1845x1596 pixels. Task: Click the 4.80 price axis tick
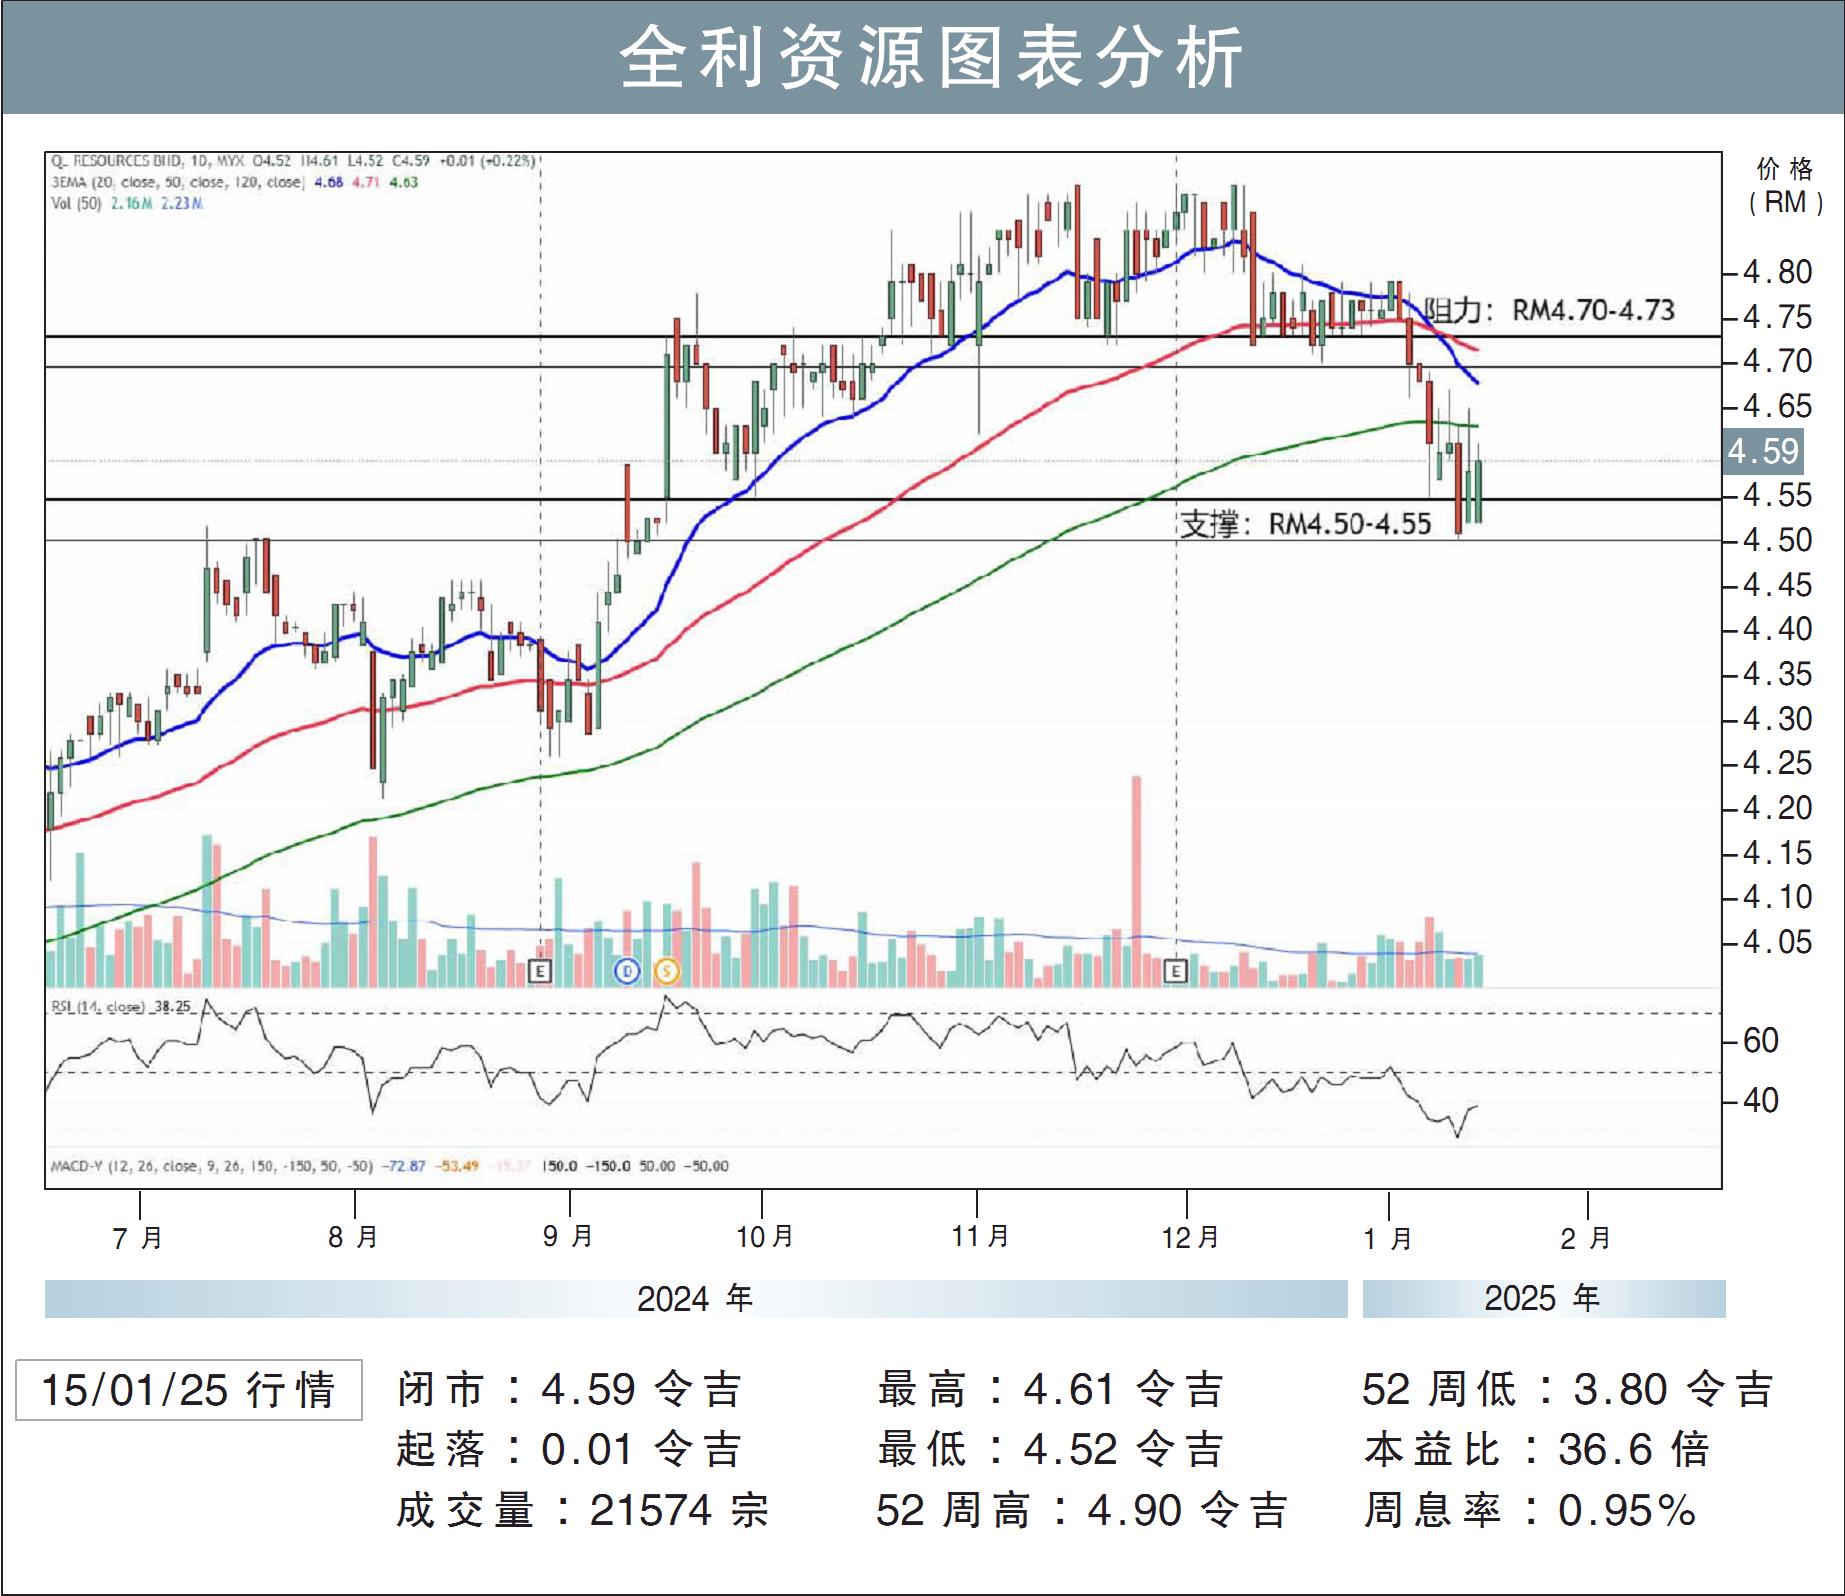click(x=1777, y=272)
